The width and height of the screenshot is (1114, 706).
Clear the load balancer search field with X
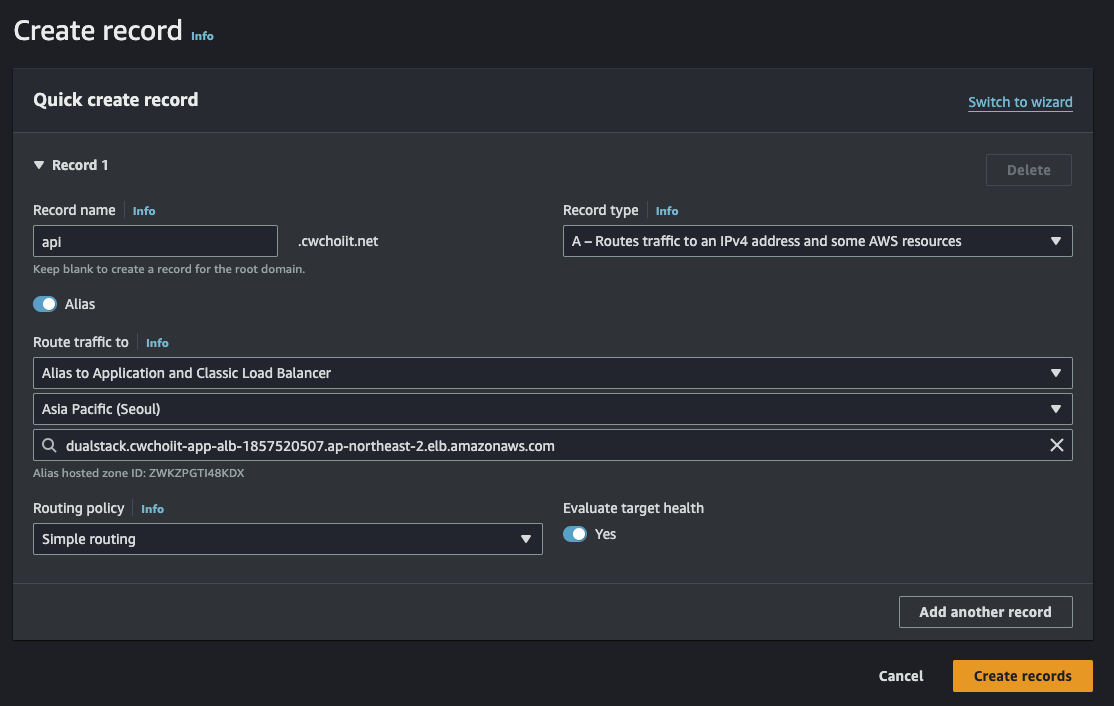pyautogui.click(x=1056, y=445)
